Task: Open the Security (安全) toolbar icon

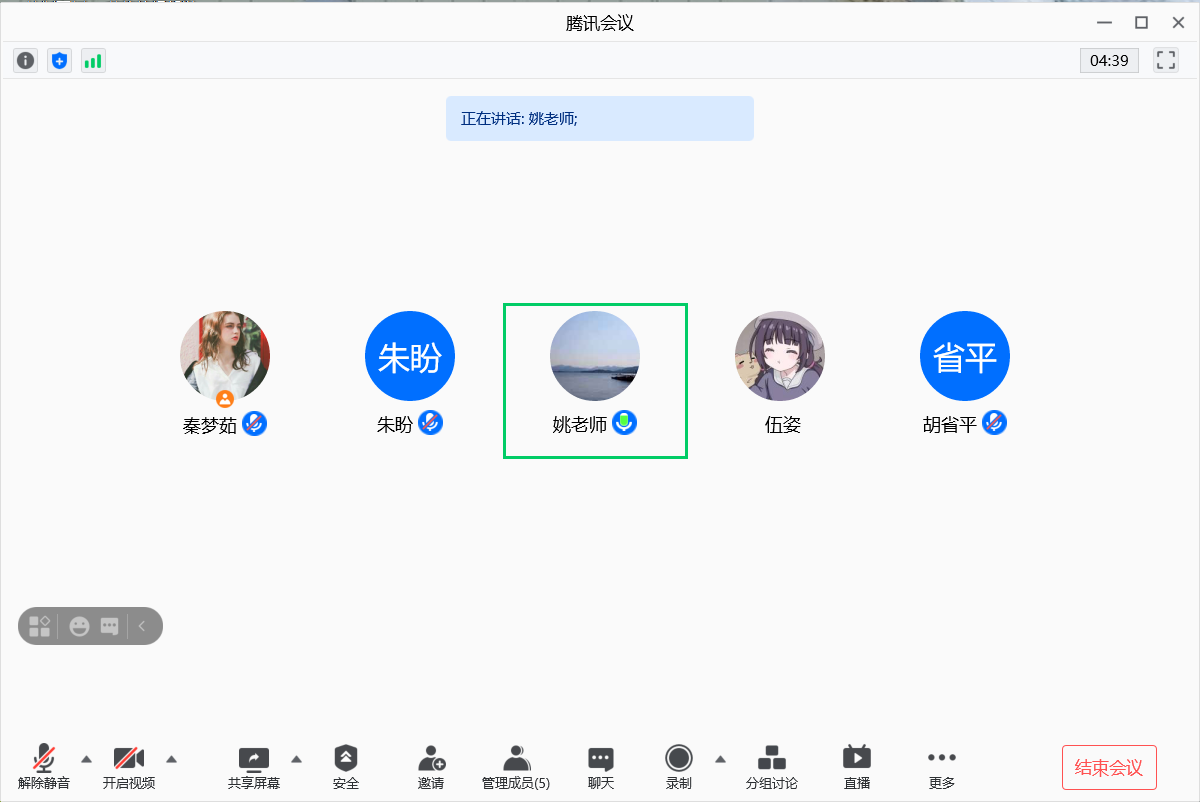Action: pos(346,767)
